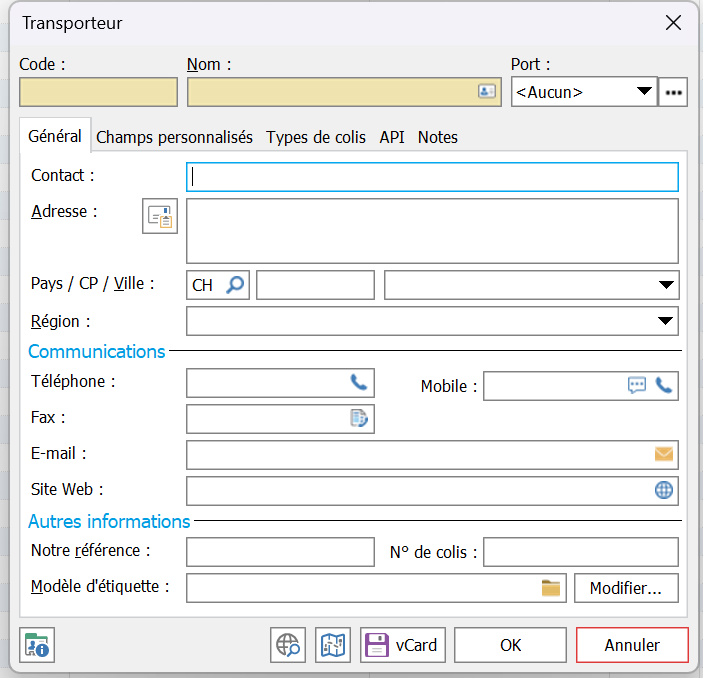This screenshot has height=678, width=703.
Task: Click the SMS bubble icon in Mobile field
Action: pos(637,385)
